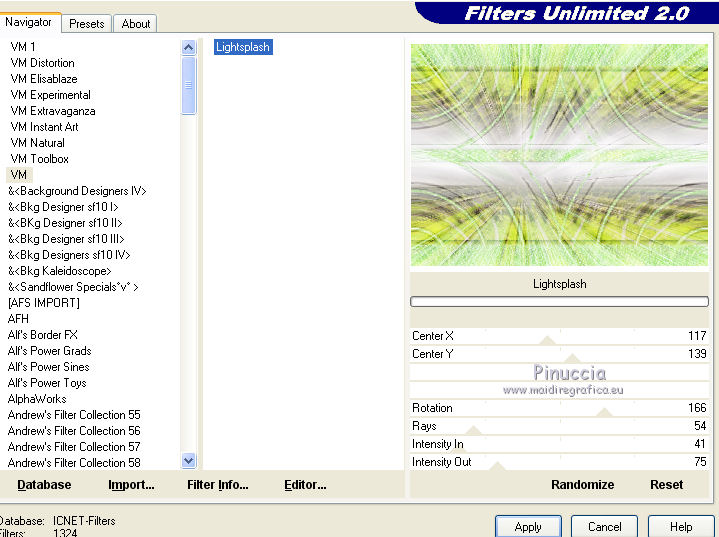Select the VM Elisablaze filter group
719x537 pixels.
44,79
